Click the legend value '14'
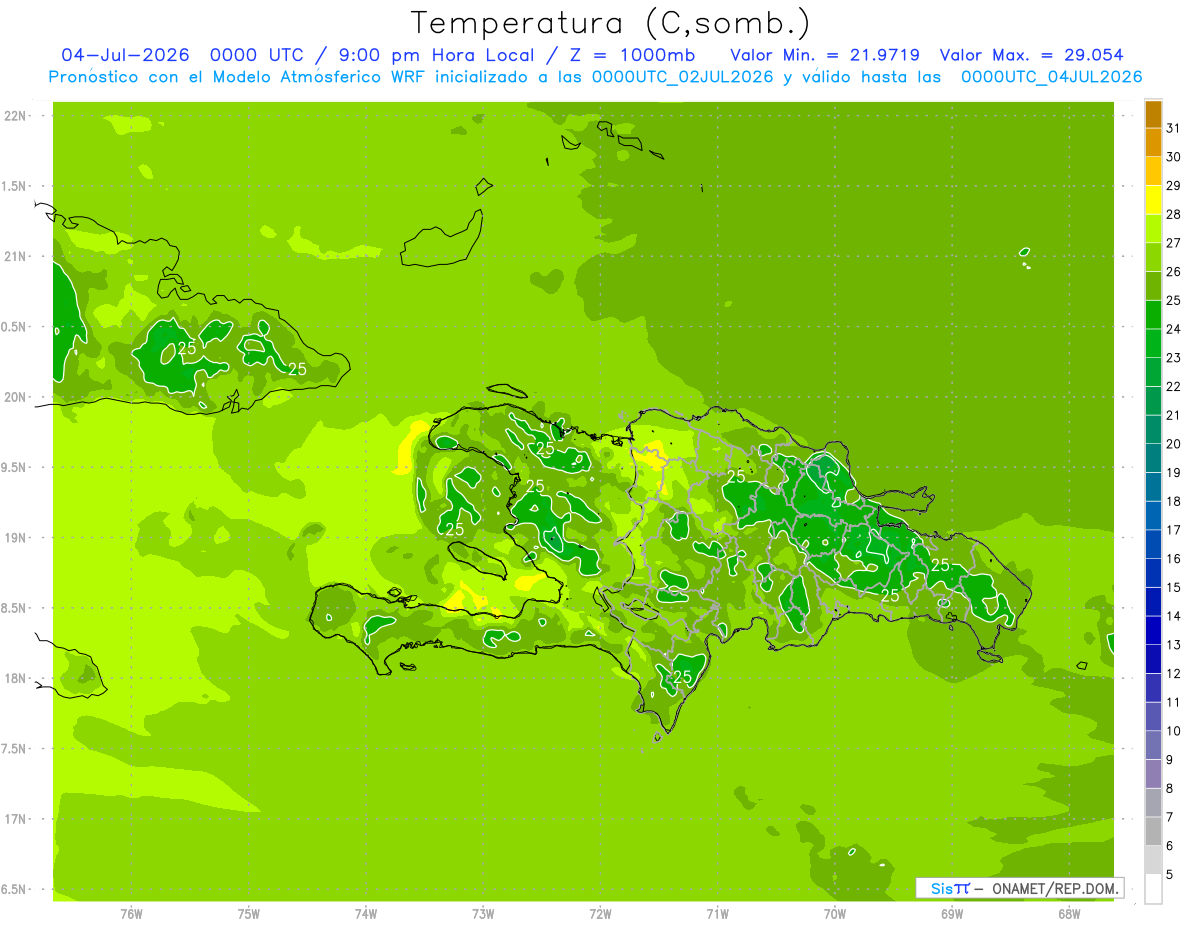Viewport: 1200px width, 927px height. [1174, 616]
